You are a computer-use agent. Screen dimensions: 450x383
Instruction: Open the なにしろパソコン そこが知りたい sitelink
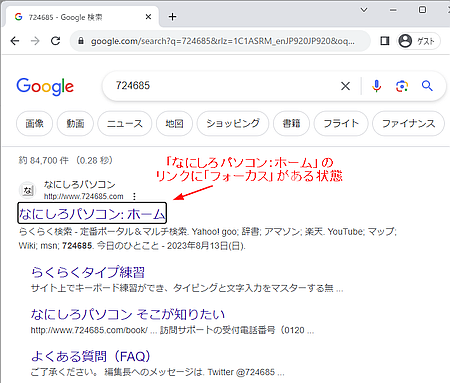pos(128,314)
